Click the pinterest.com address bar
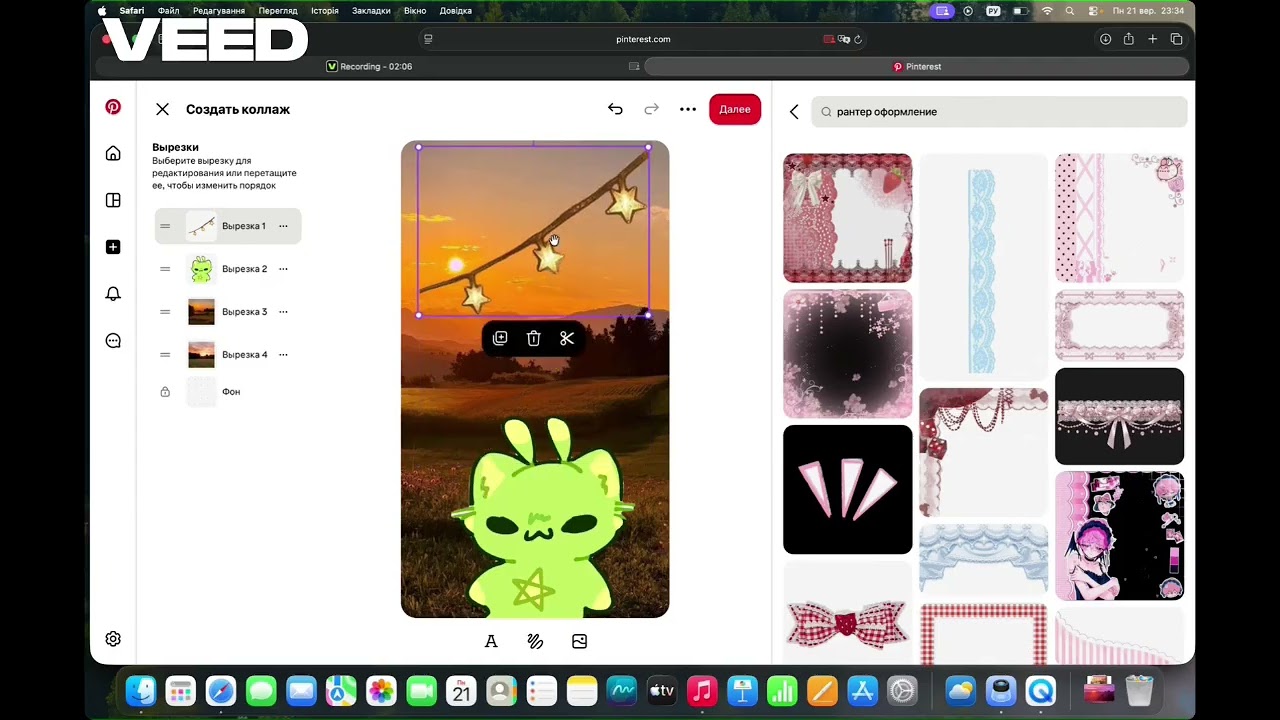 (x=643, y=39)
